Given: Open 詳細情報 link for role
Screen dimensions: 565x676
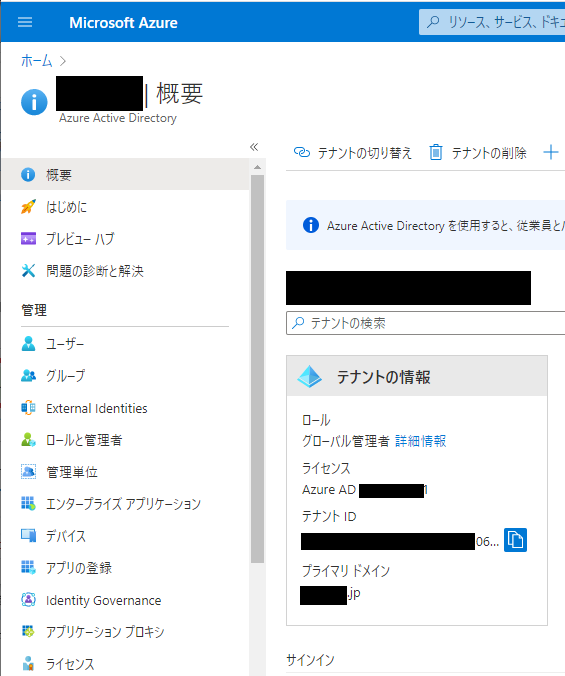Looking at the screenshot, I should (421, 441).
